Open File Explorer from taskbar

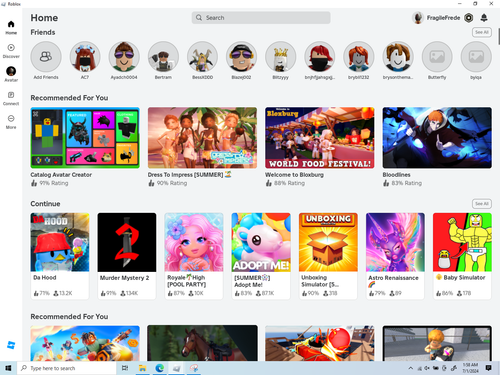[x=143, y=368]
